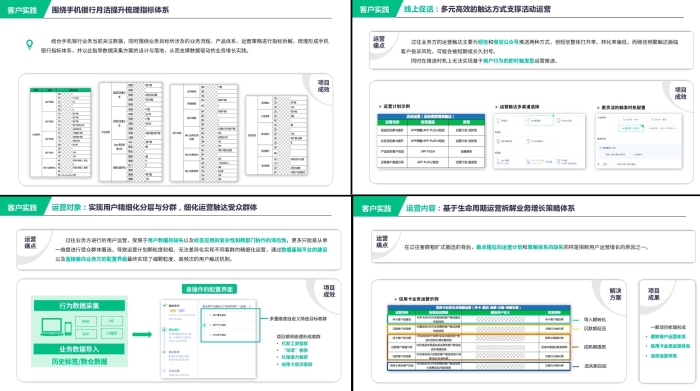Click the 业务数据导入 green bar
Image resolution: width=700 pixels, height=391 pixels.
coord(79,349)
